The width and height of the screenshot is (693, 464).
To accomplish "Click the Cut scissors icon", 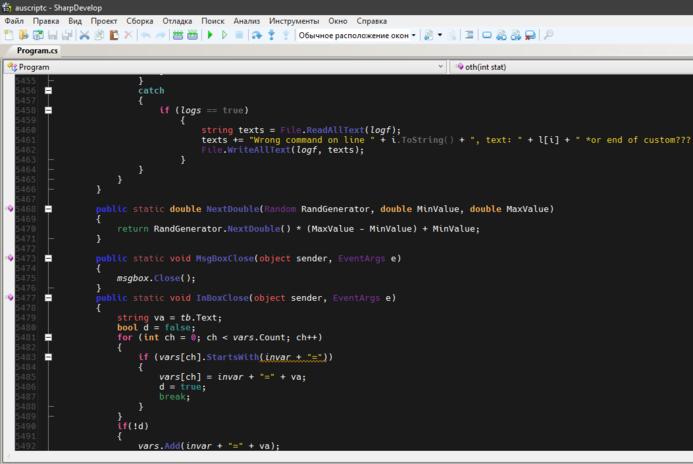I will point(84,35).
